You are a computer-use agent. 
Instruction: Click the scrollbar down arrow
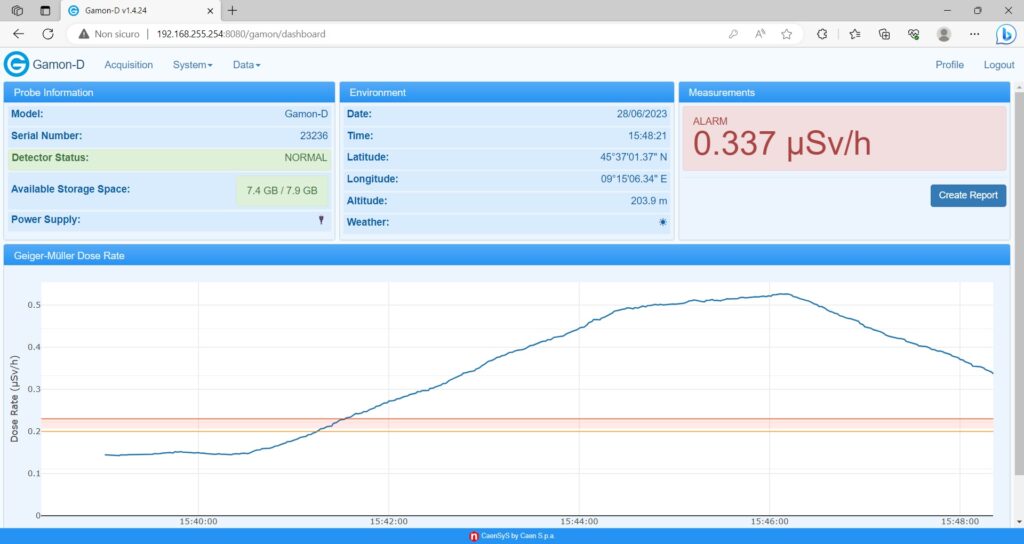tap(1018, 522)
